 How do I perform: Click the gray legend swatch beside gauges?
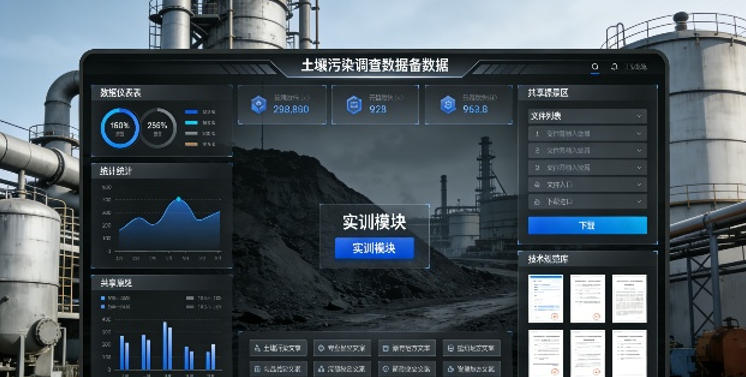(x=191, y=133)
